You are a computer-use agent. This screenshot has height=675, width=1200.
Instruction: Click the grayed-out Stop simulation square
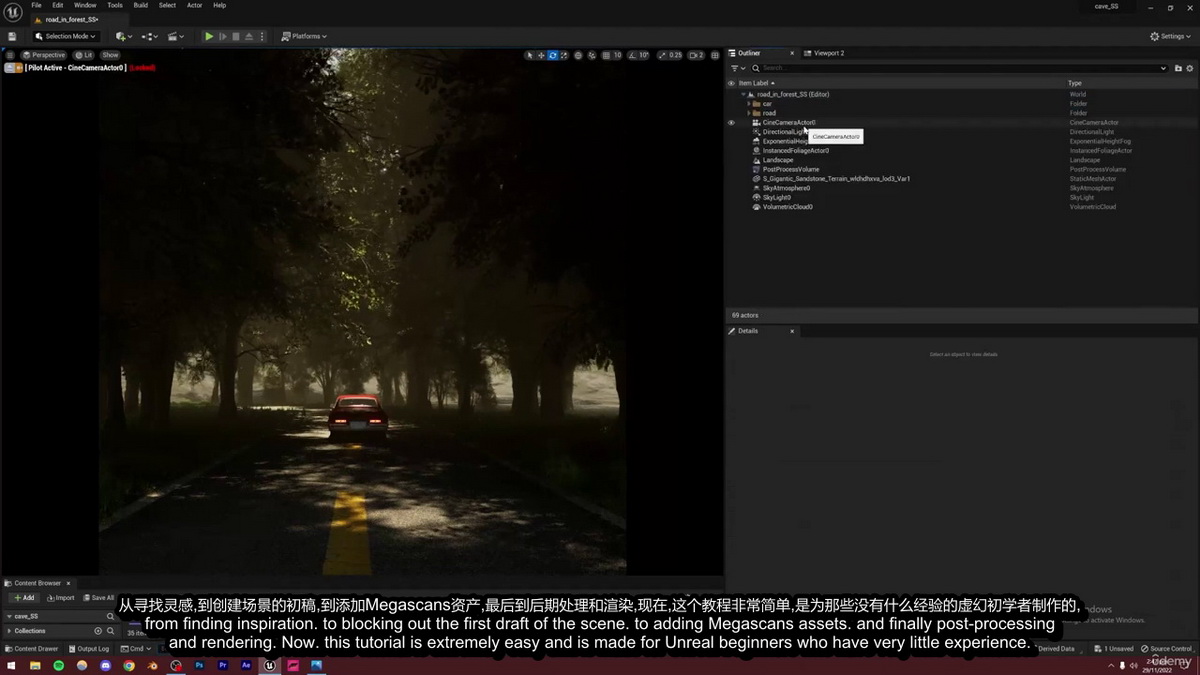pos(235,36)
